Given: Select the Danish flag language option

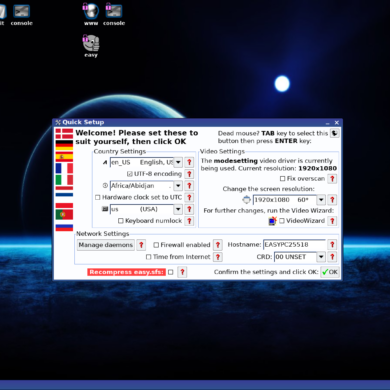Looking at the screenshot, I should (64, 134).
